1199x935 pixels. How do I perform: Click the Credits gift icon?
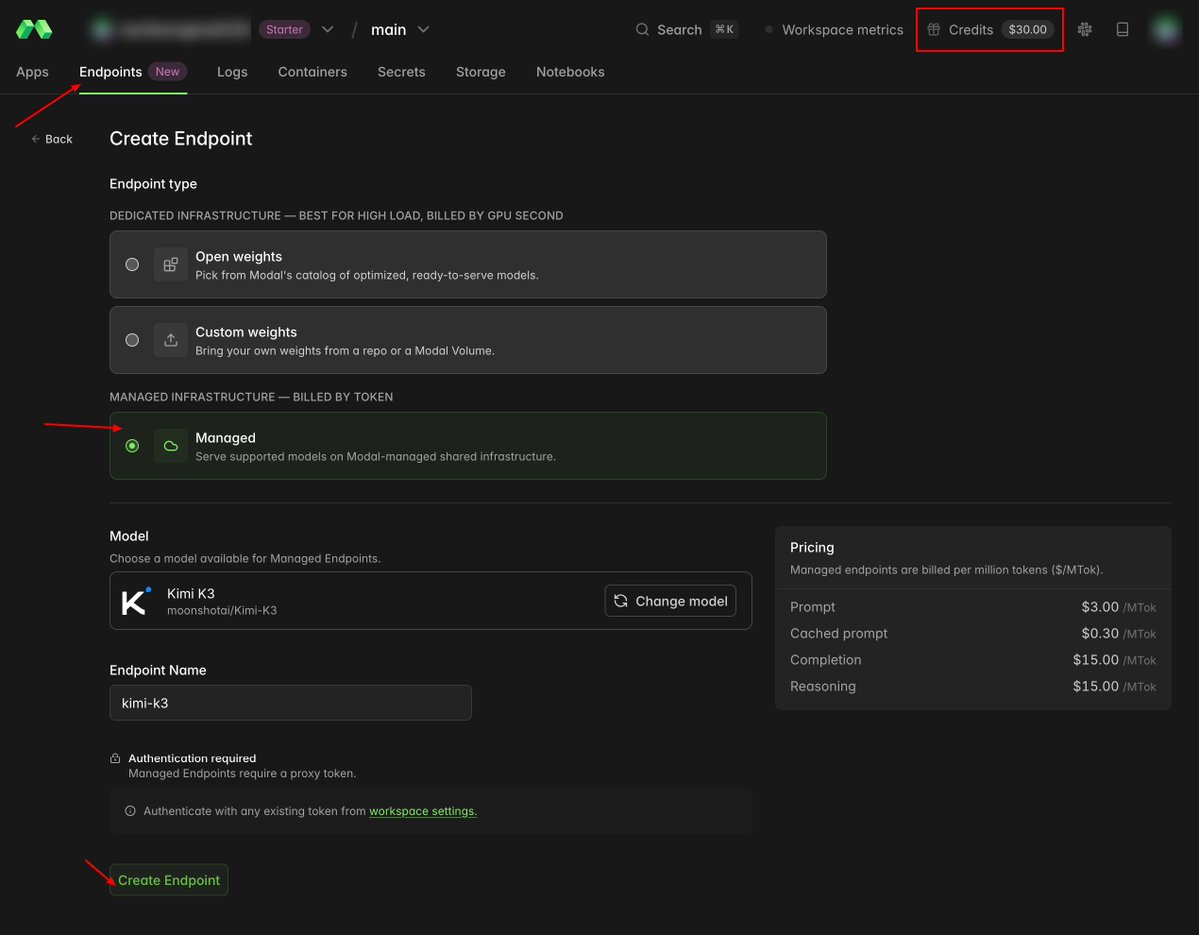pyautogui.click(x=934, y=29)
